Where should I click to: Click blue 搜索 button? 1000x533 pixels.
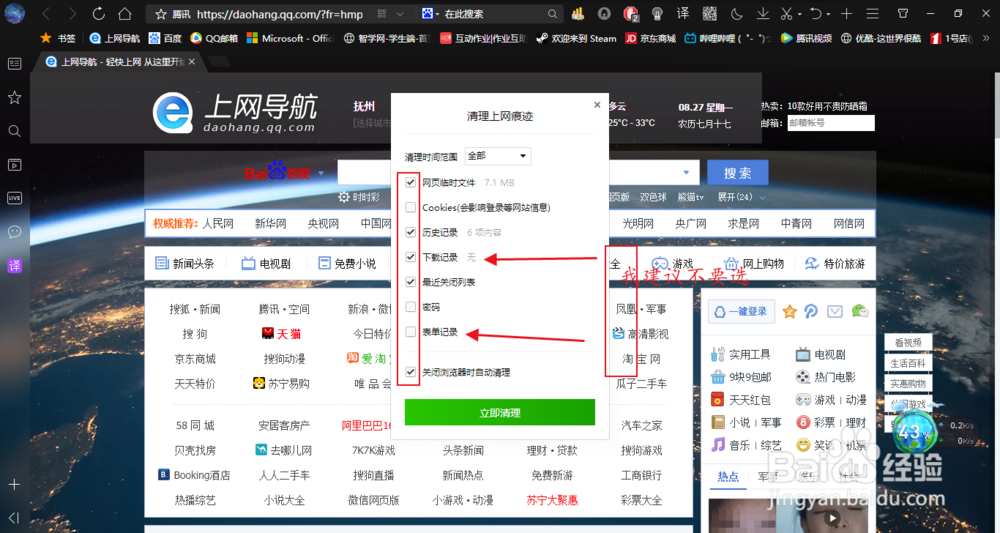tap(737, 173)
